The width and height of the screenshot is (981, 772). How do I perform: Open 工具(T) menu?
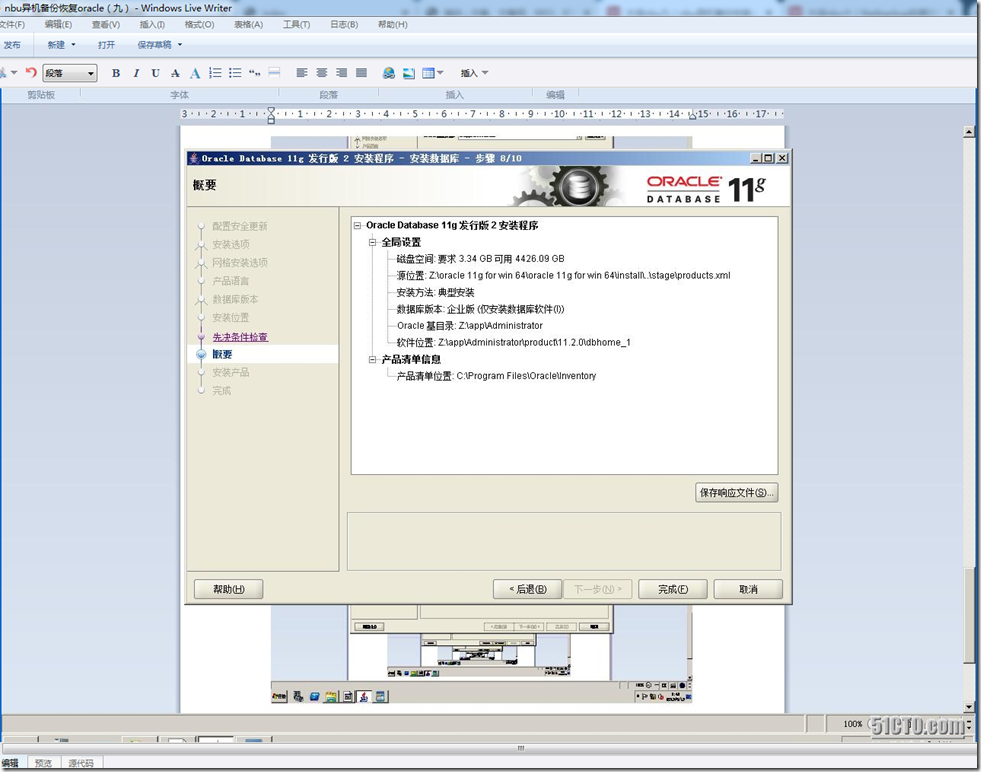[296, 24]
